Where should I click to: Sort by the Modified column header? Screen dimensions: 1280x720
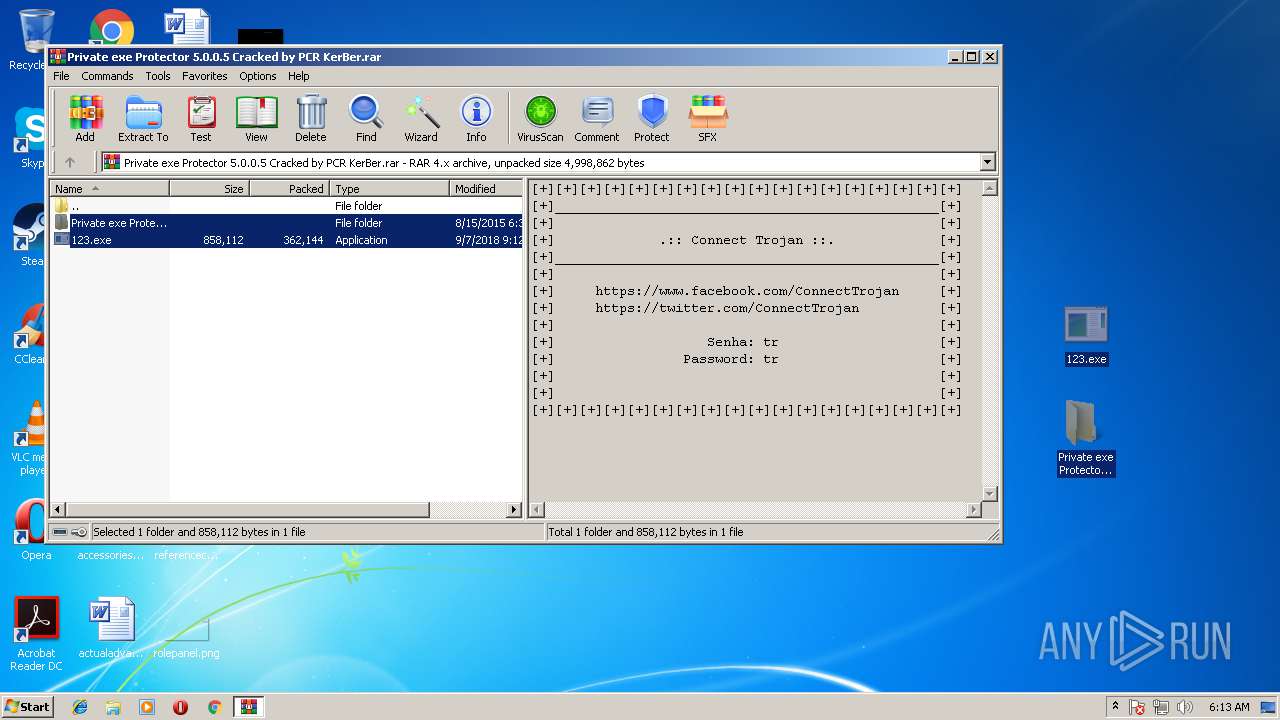tap(486, 188)
